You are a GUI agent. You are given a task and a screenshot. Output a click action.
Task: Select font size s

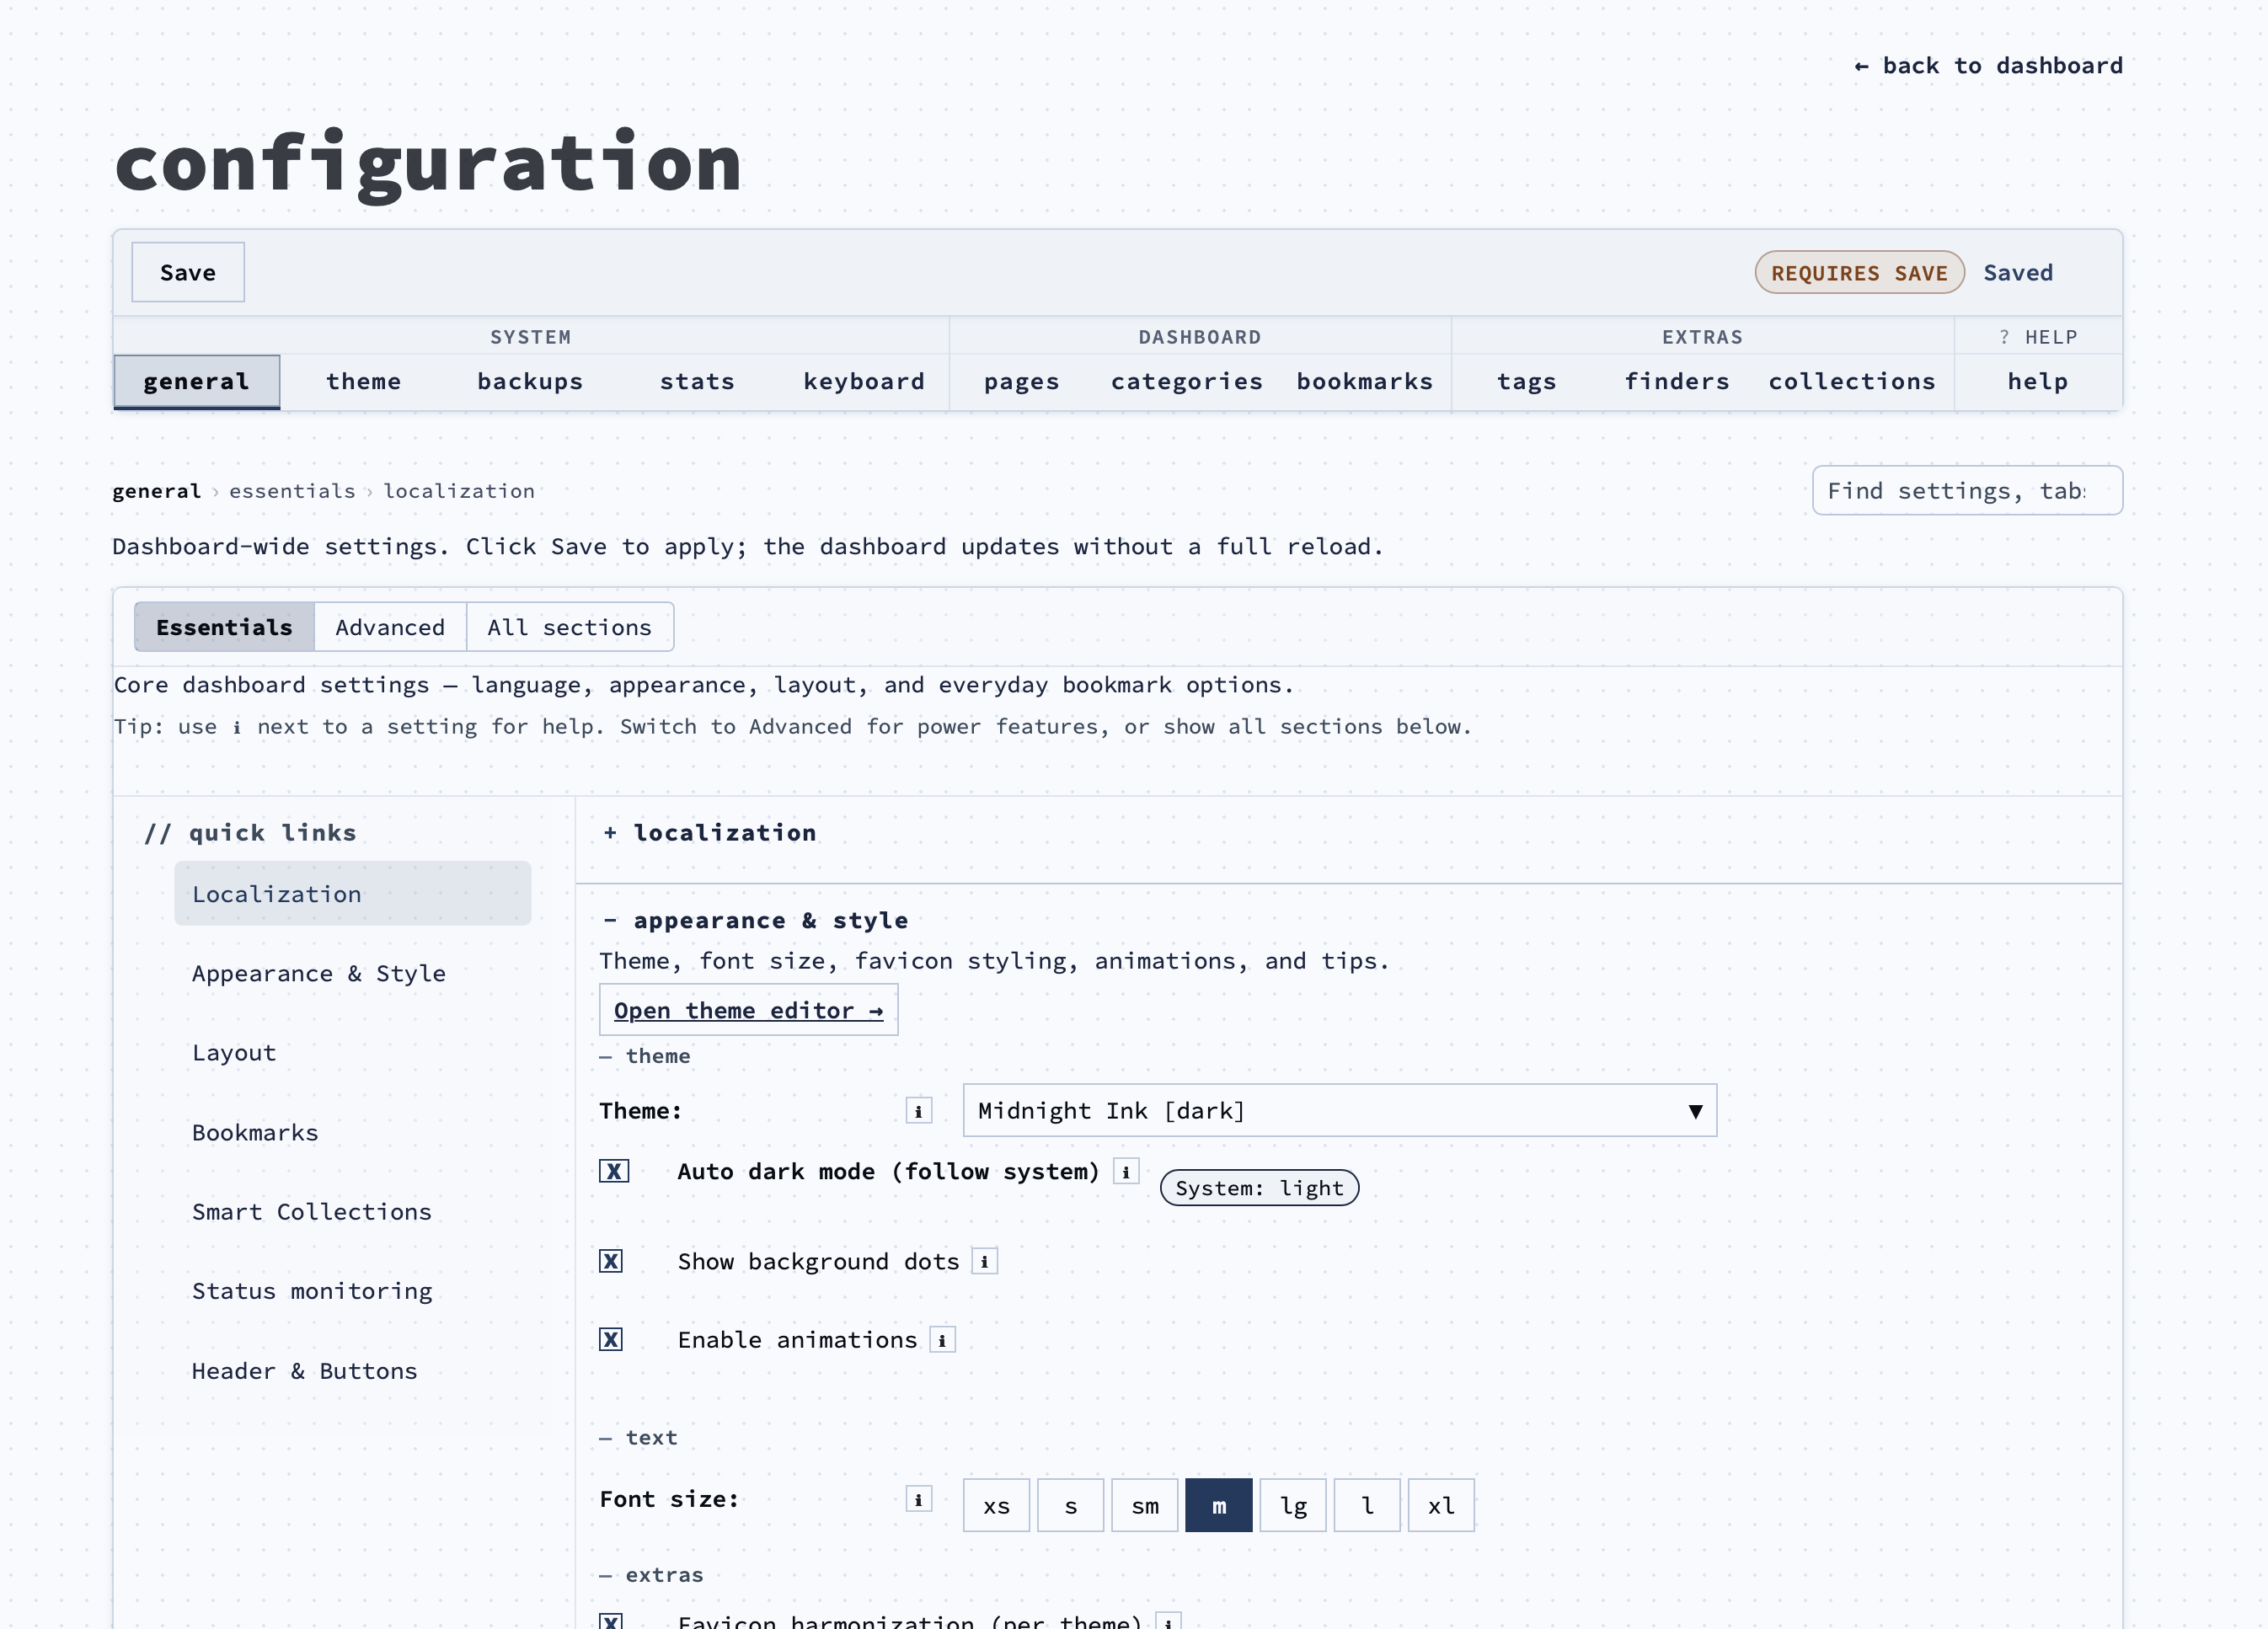[x=1071, y=1505]
